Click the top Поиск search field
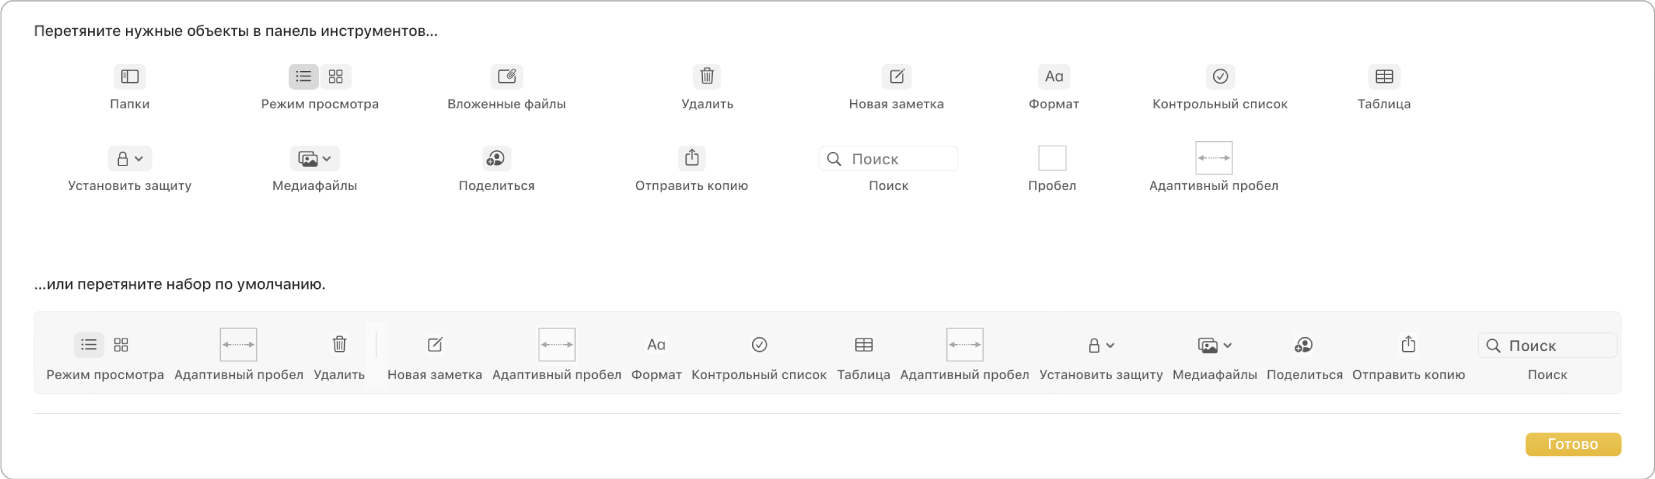1655x479 pixels. (889, 159)
